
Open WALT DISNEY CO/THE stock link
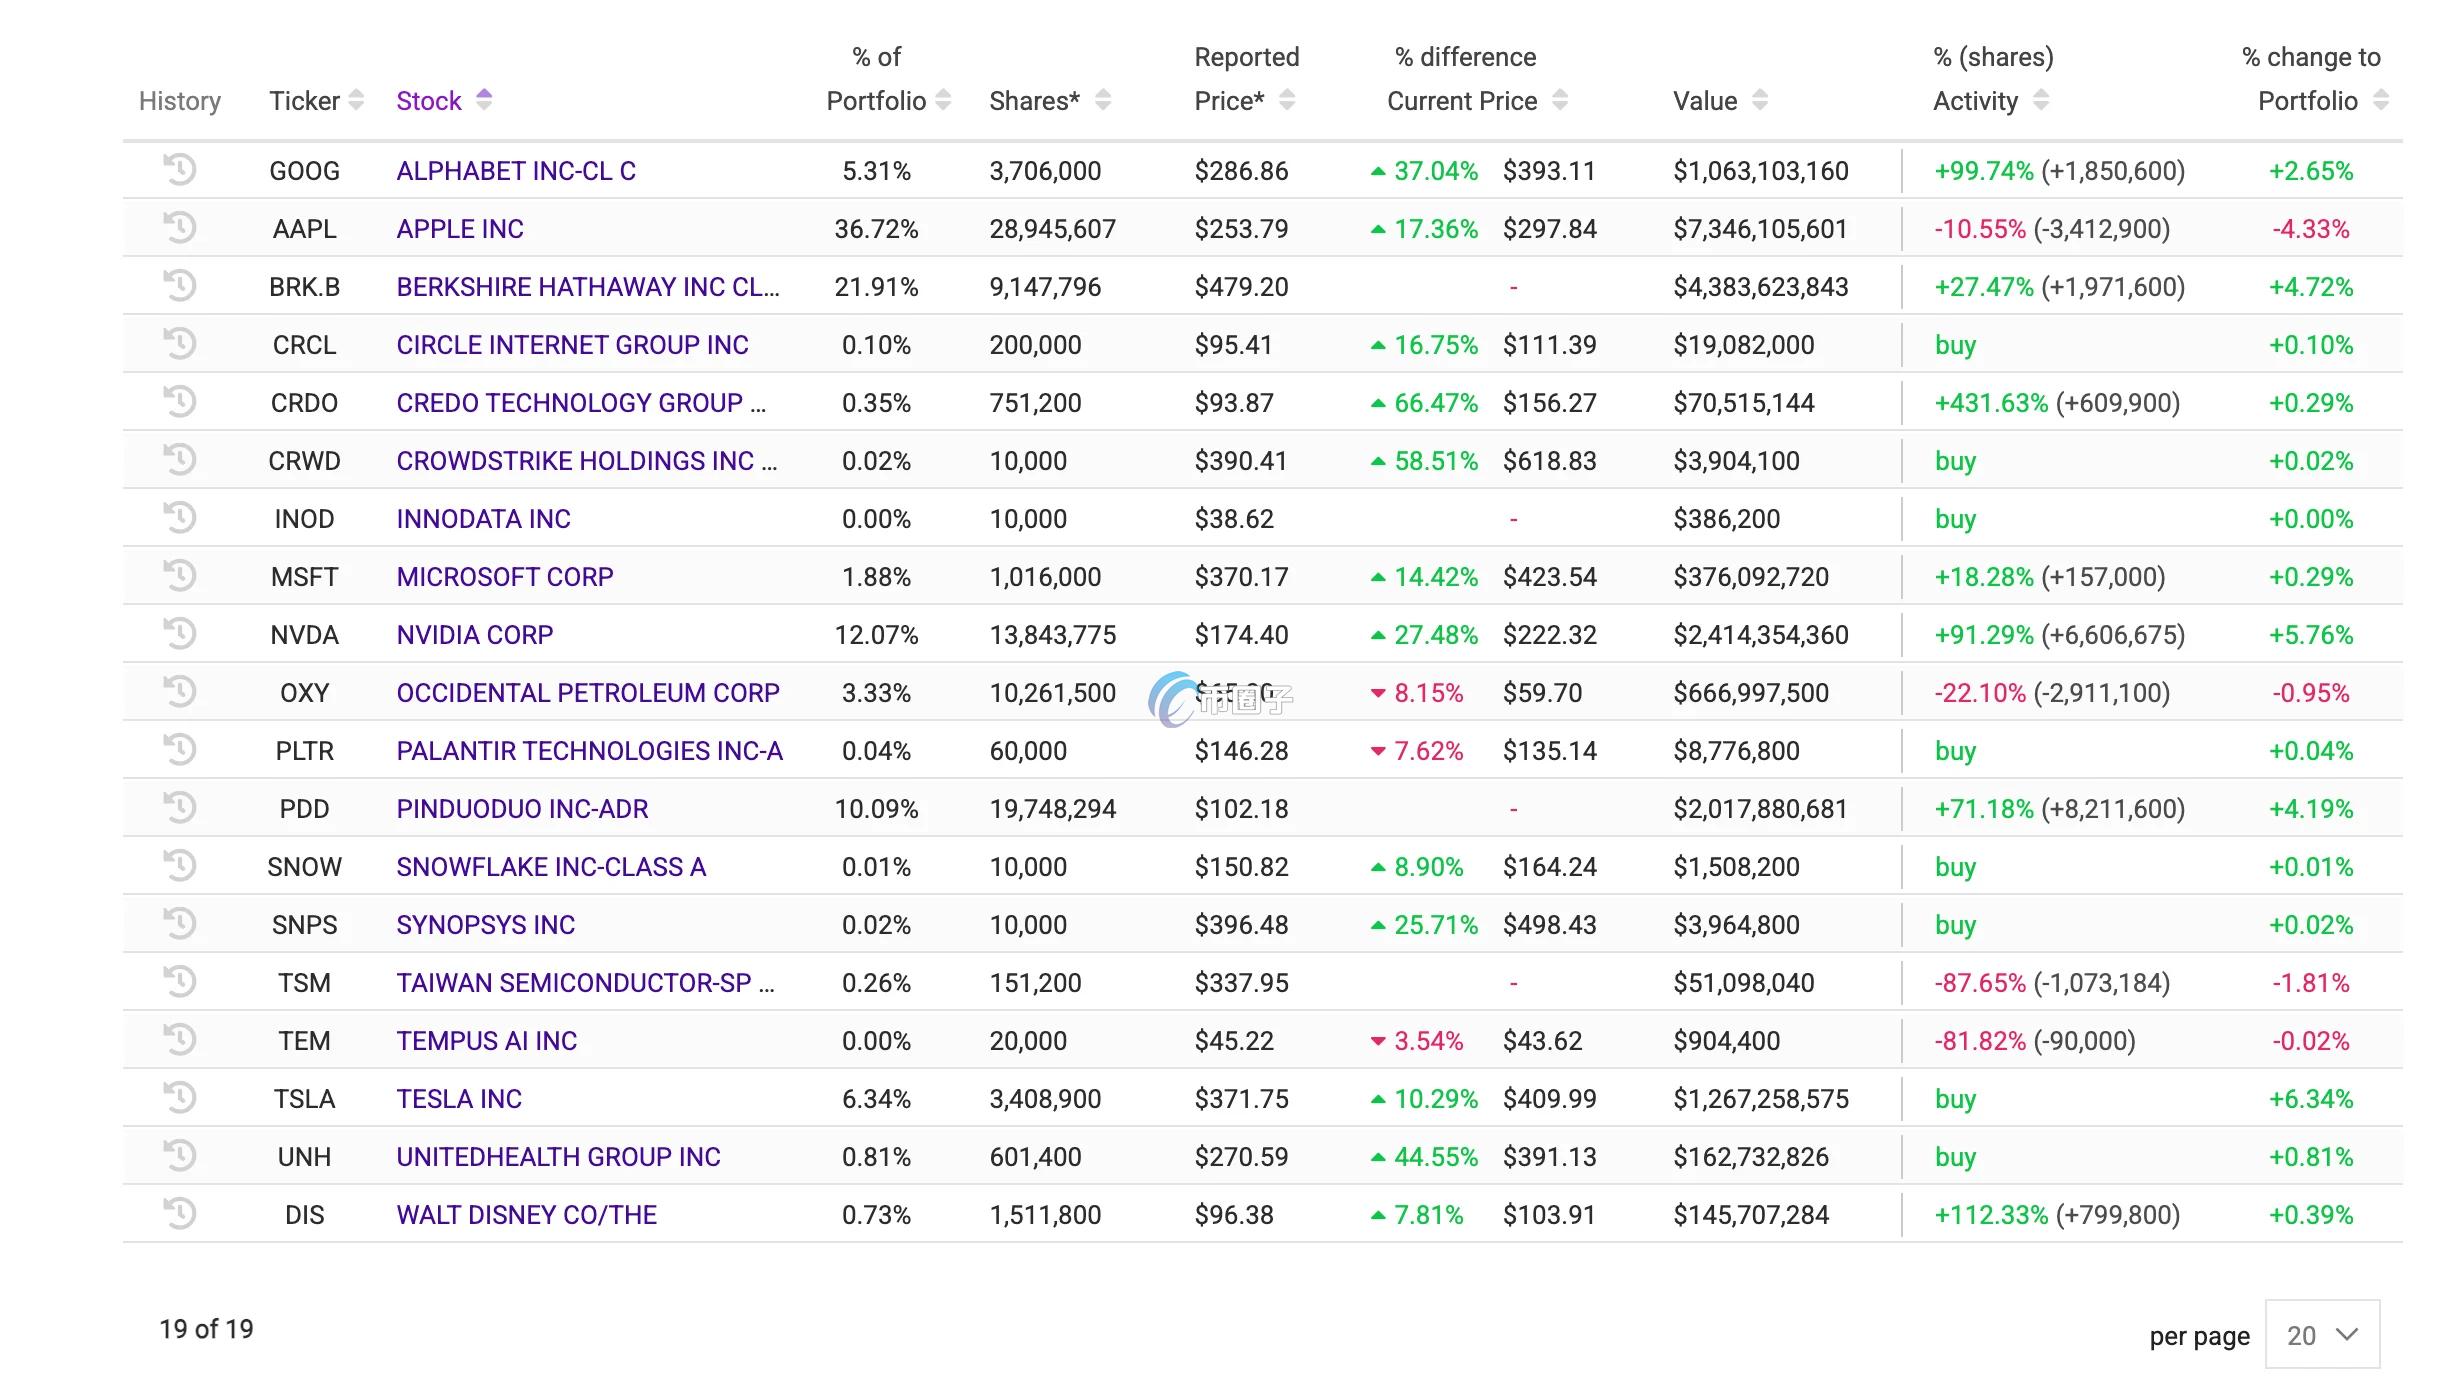point(527,1215)
